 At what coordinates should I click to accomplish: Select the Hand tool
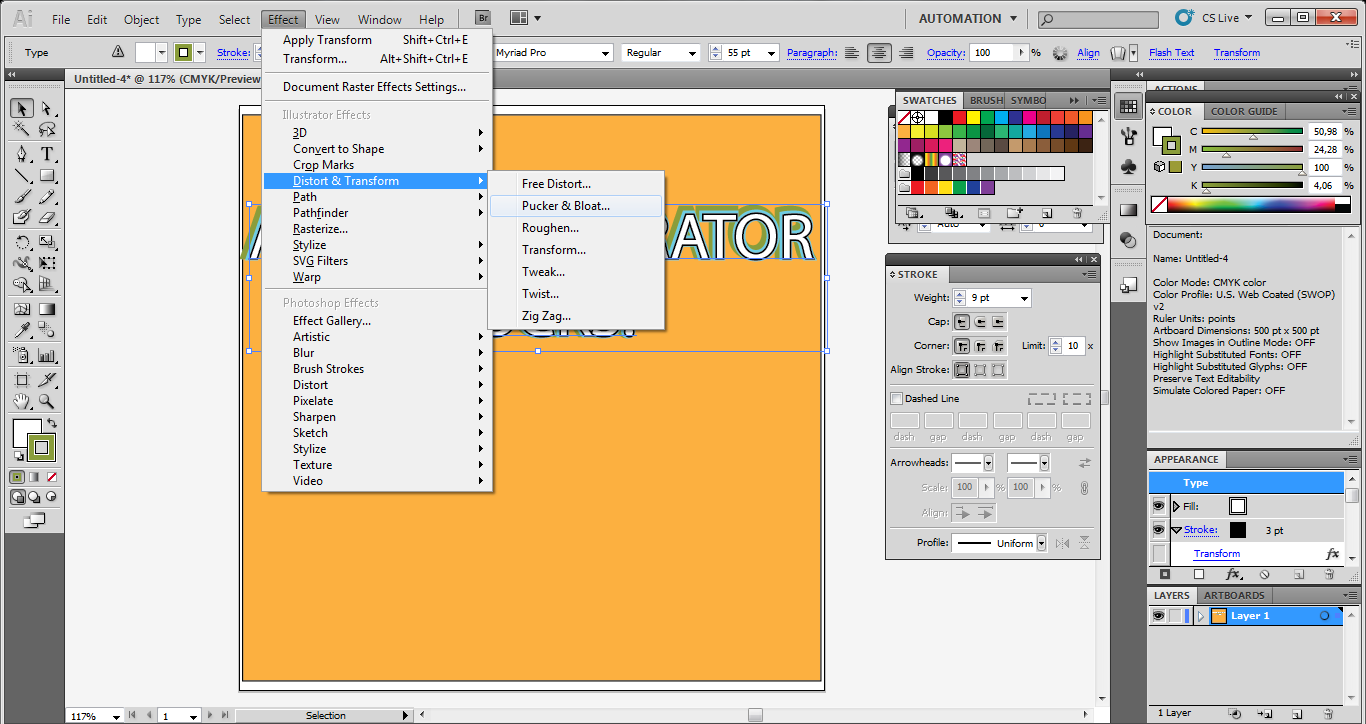coord(22,401)
